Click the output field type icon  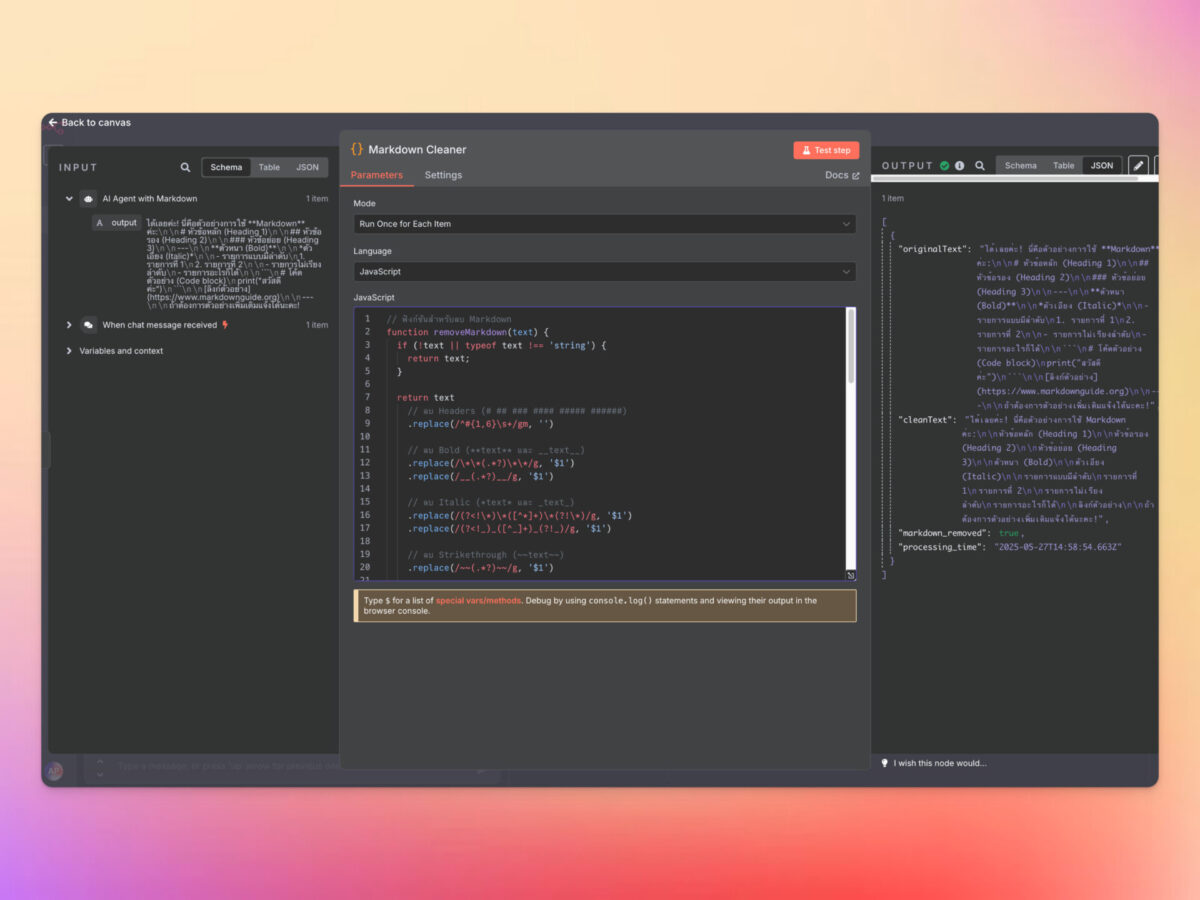click(99, 223)
